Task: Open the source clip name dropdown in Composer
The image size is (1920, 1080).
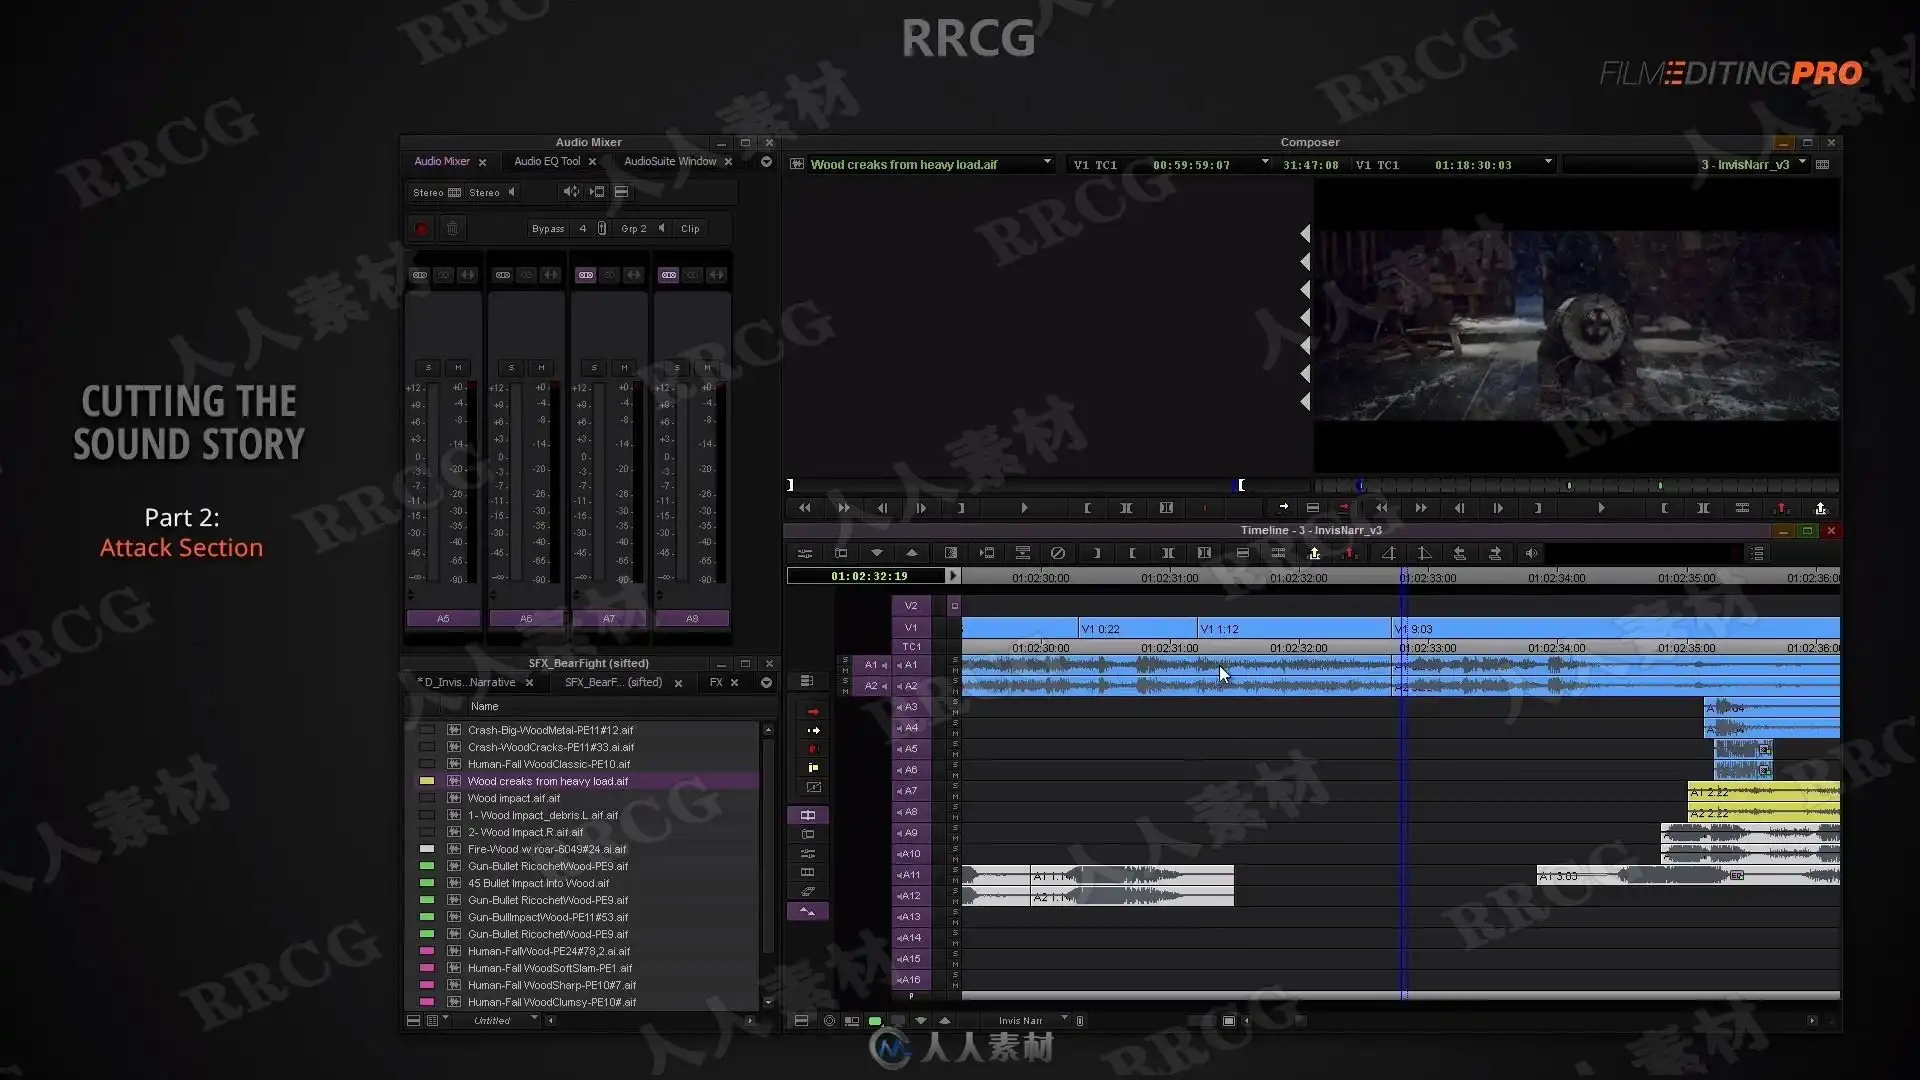Action: pyautogui.click(x=1047, y=163)
